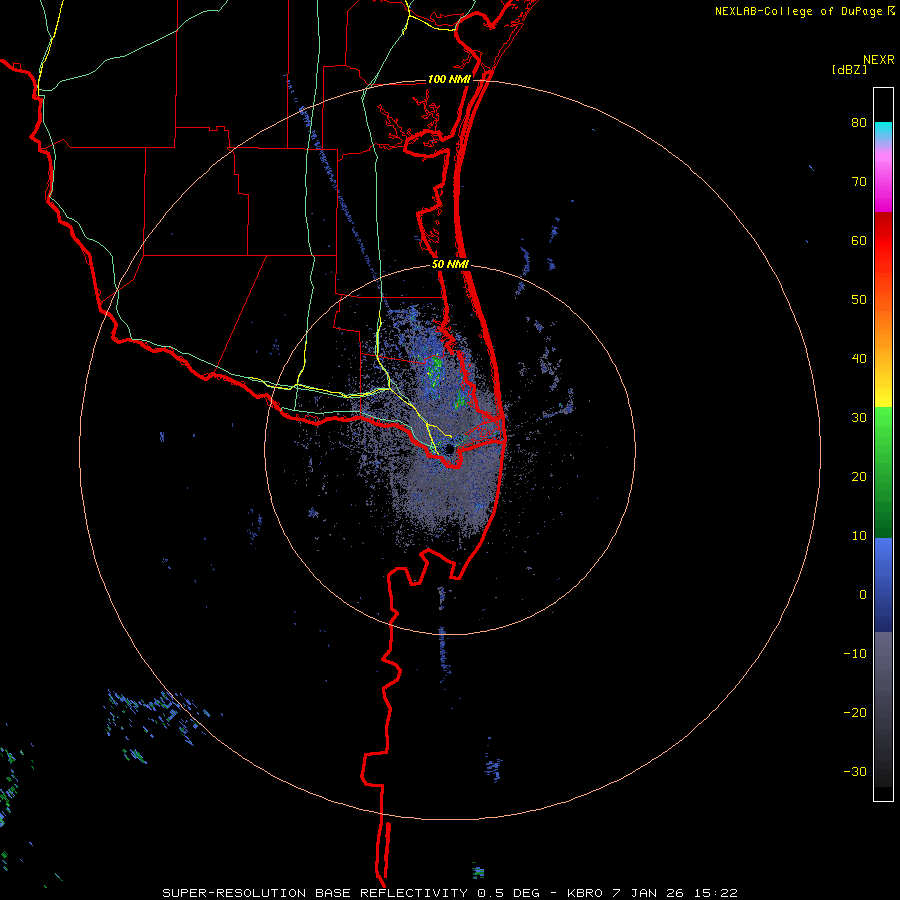This screenshot has width=900, height=900.
Task: Click the 10 value on dBZ scale
Action: click(859, 536)
